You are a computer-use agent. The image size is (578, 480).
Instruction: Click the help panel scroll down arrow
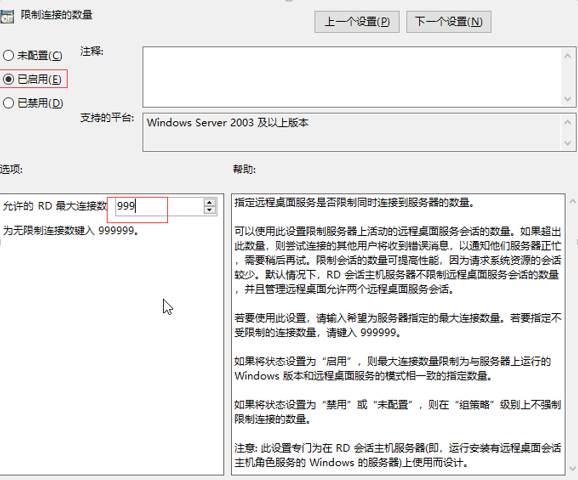572,469
